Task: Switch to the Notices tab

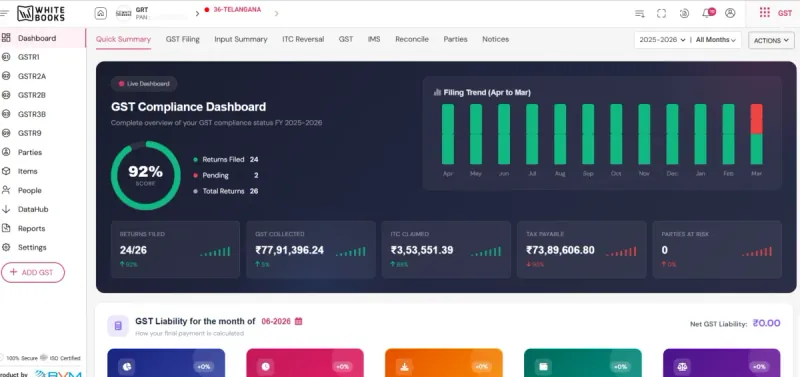Action: tap(495, 39)
